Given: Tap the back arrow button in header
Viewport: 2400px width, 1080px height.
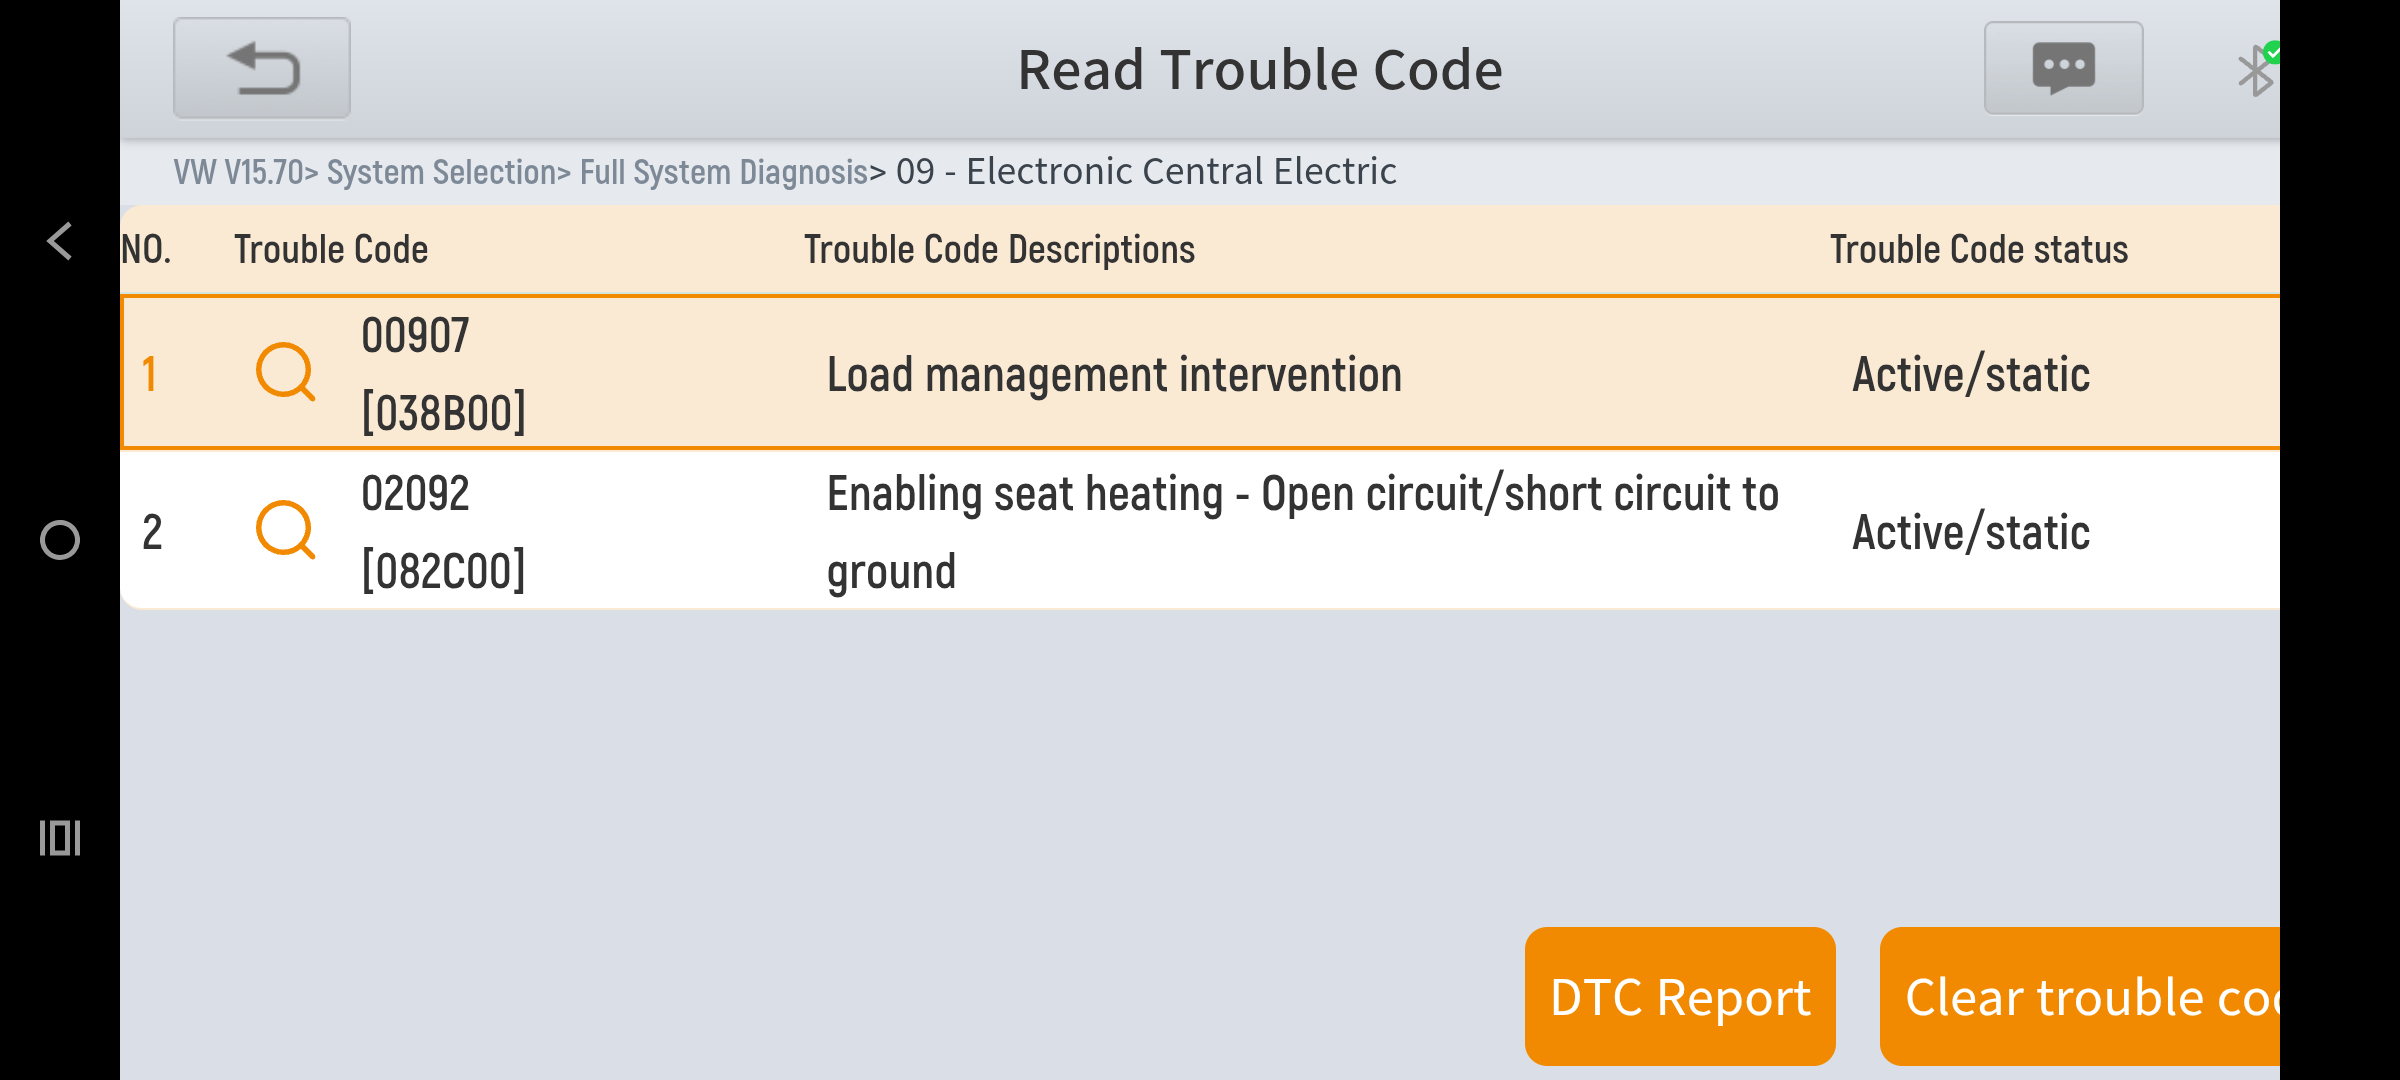Looking at the screenshot, I should (x=262, y=68).
